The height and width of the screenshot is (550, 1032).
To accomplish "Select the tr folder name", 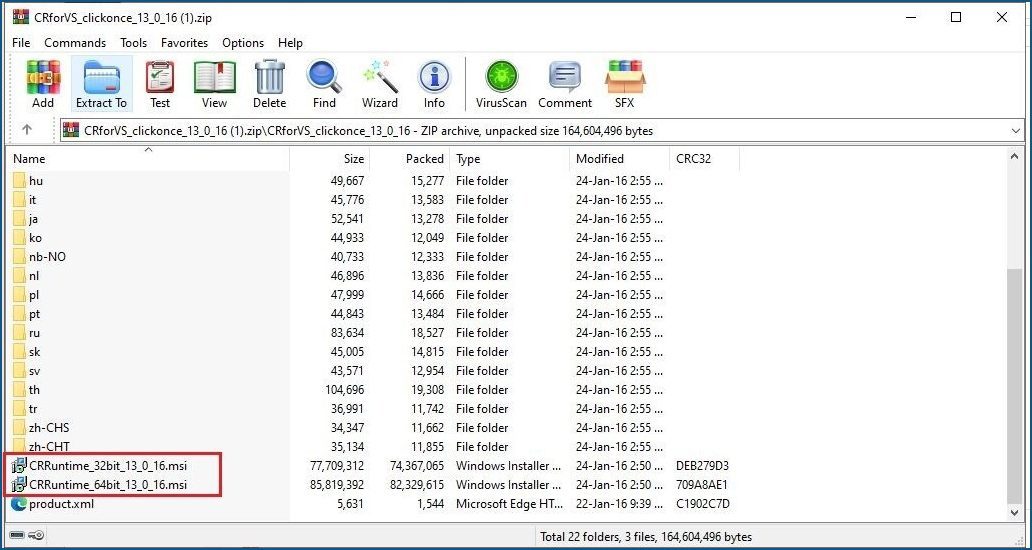I will (33, 409).
